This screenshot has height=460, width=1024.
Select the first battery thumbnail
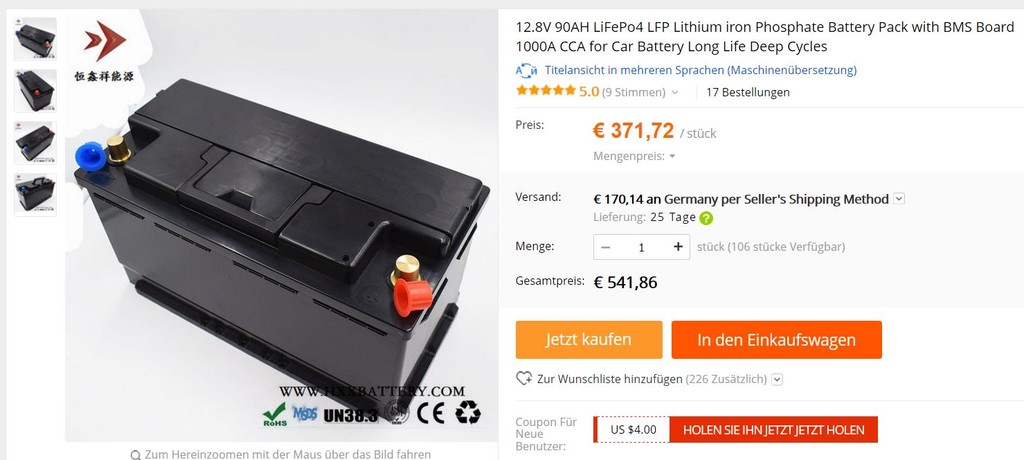[x=35, y=39]
